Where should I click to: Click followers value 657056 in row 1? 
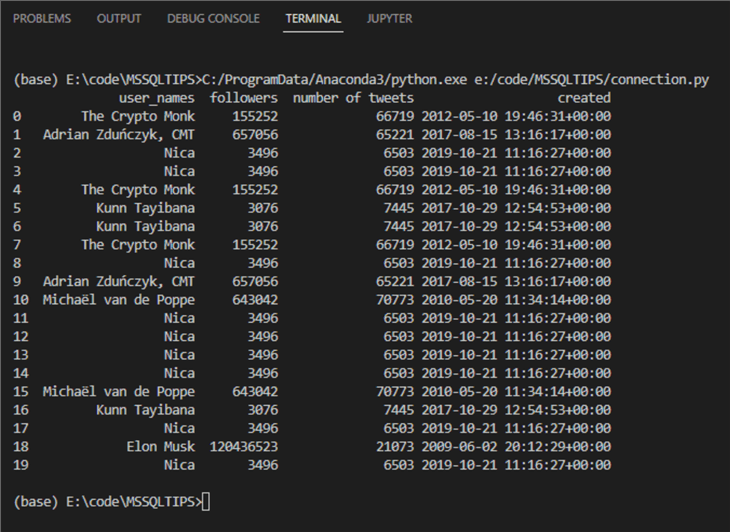pos(255,135)
